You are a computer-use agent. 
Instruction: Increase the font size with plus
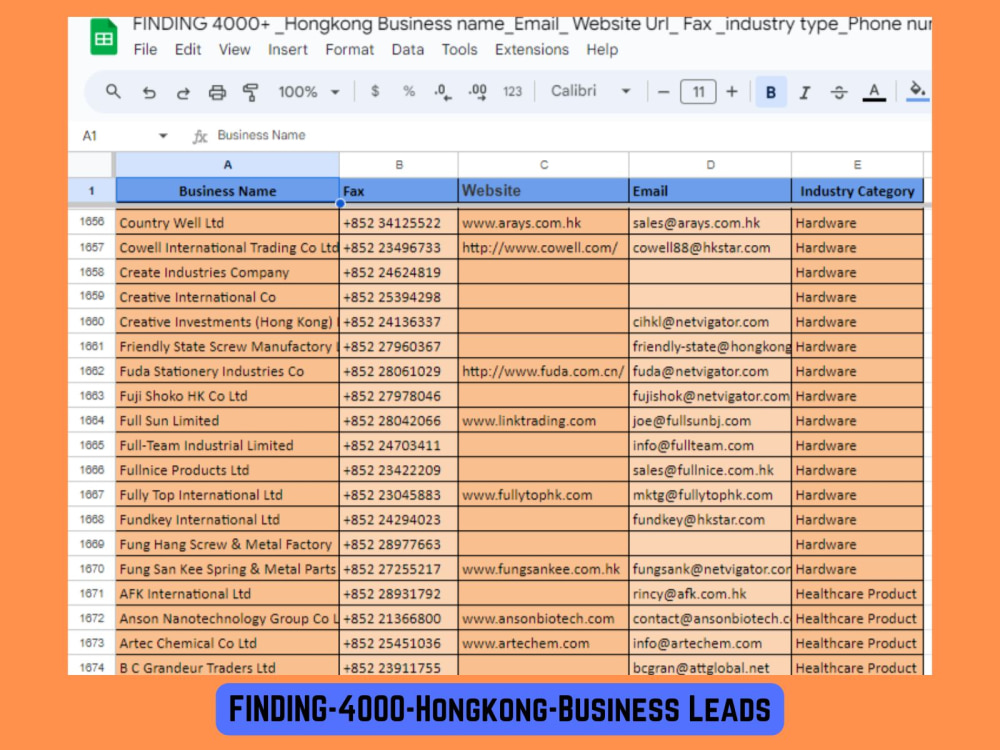coord(732,92)
